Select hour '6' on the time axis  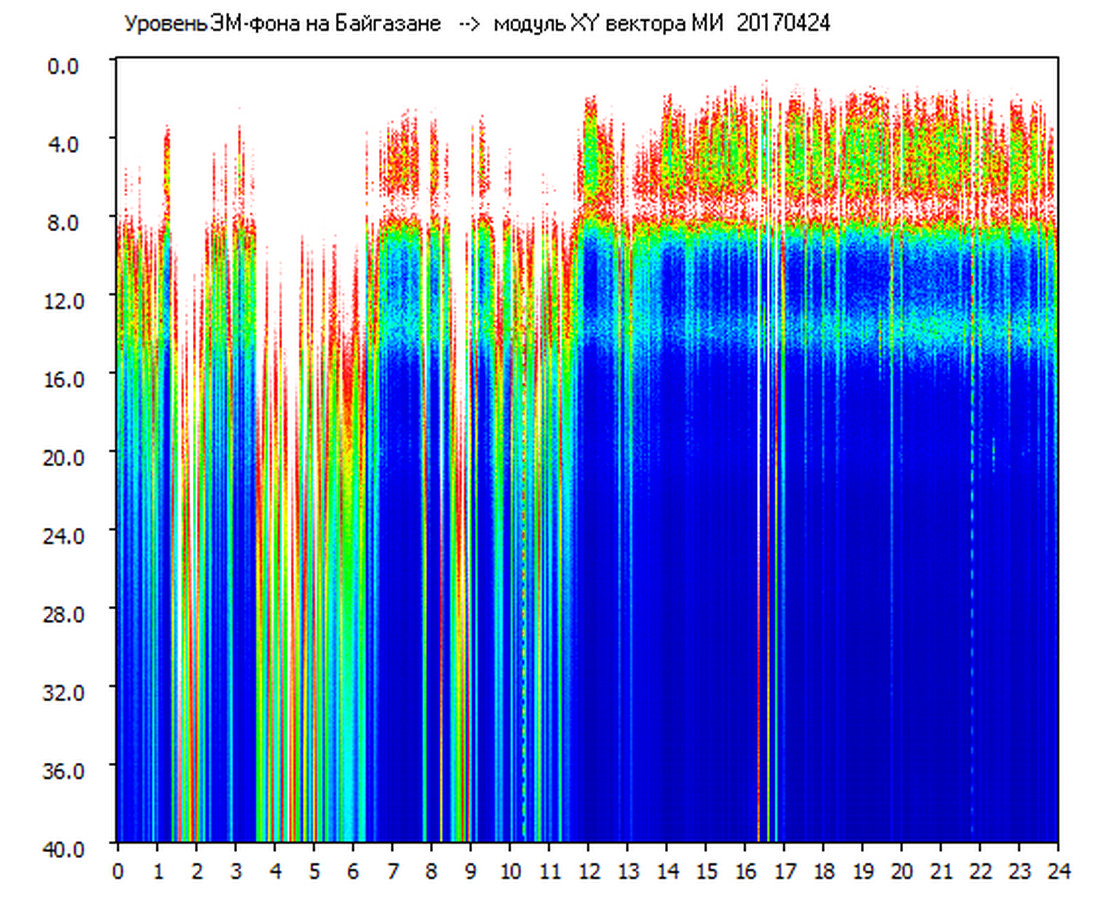click(353, 871)
